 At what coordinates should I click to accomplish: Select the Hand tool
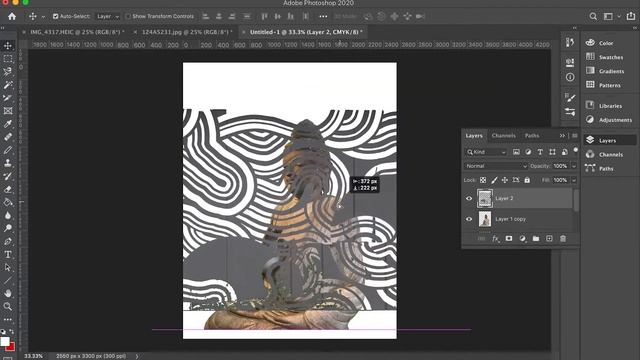click(x=8, y=293)
